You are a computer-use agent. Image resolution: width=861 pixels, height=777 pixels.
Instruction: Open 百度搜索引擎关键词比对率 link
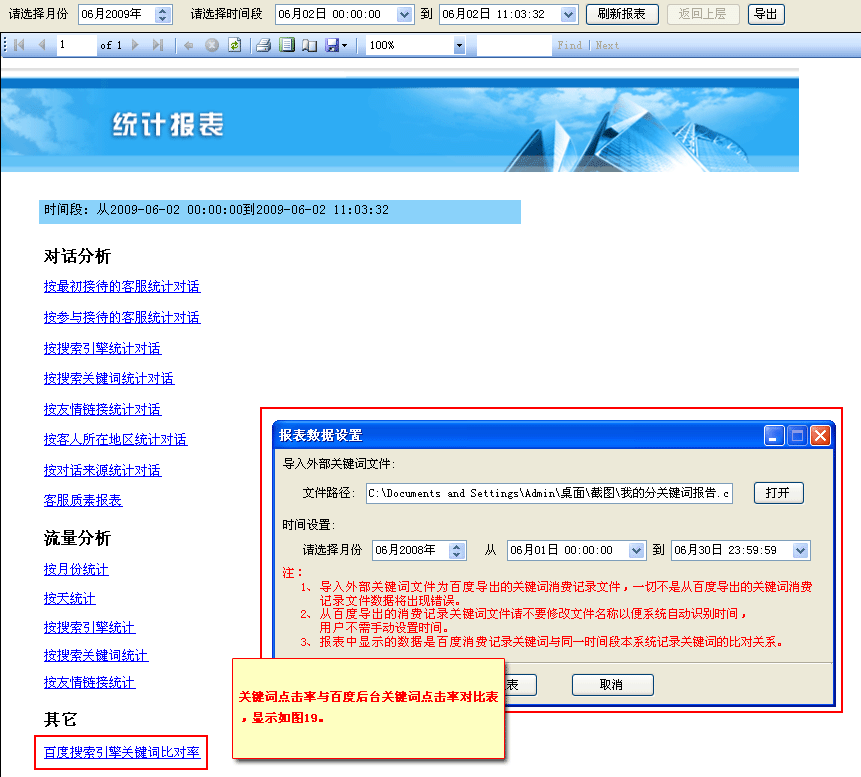coord(121,752)
